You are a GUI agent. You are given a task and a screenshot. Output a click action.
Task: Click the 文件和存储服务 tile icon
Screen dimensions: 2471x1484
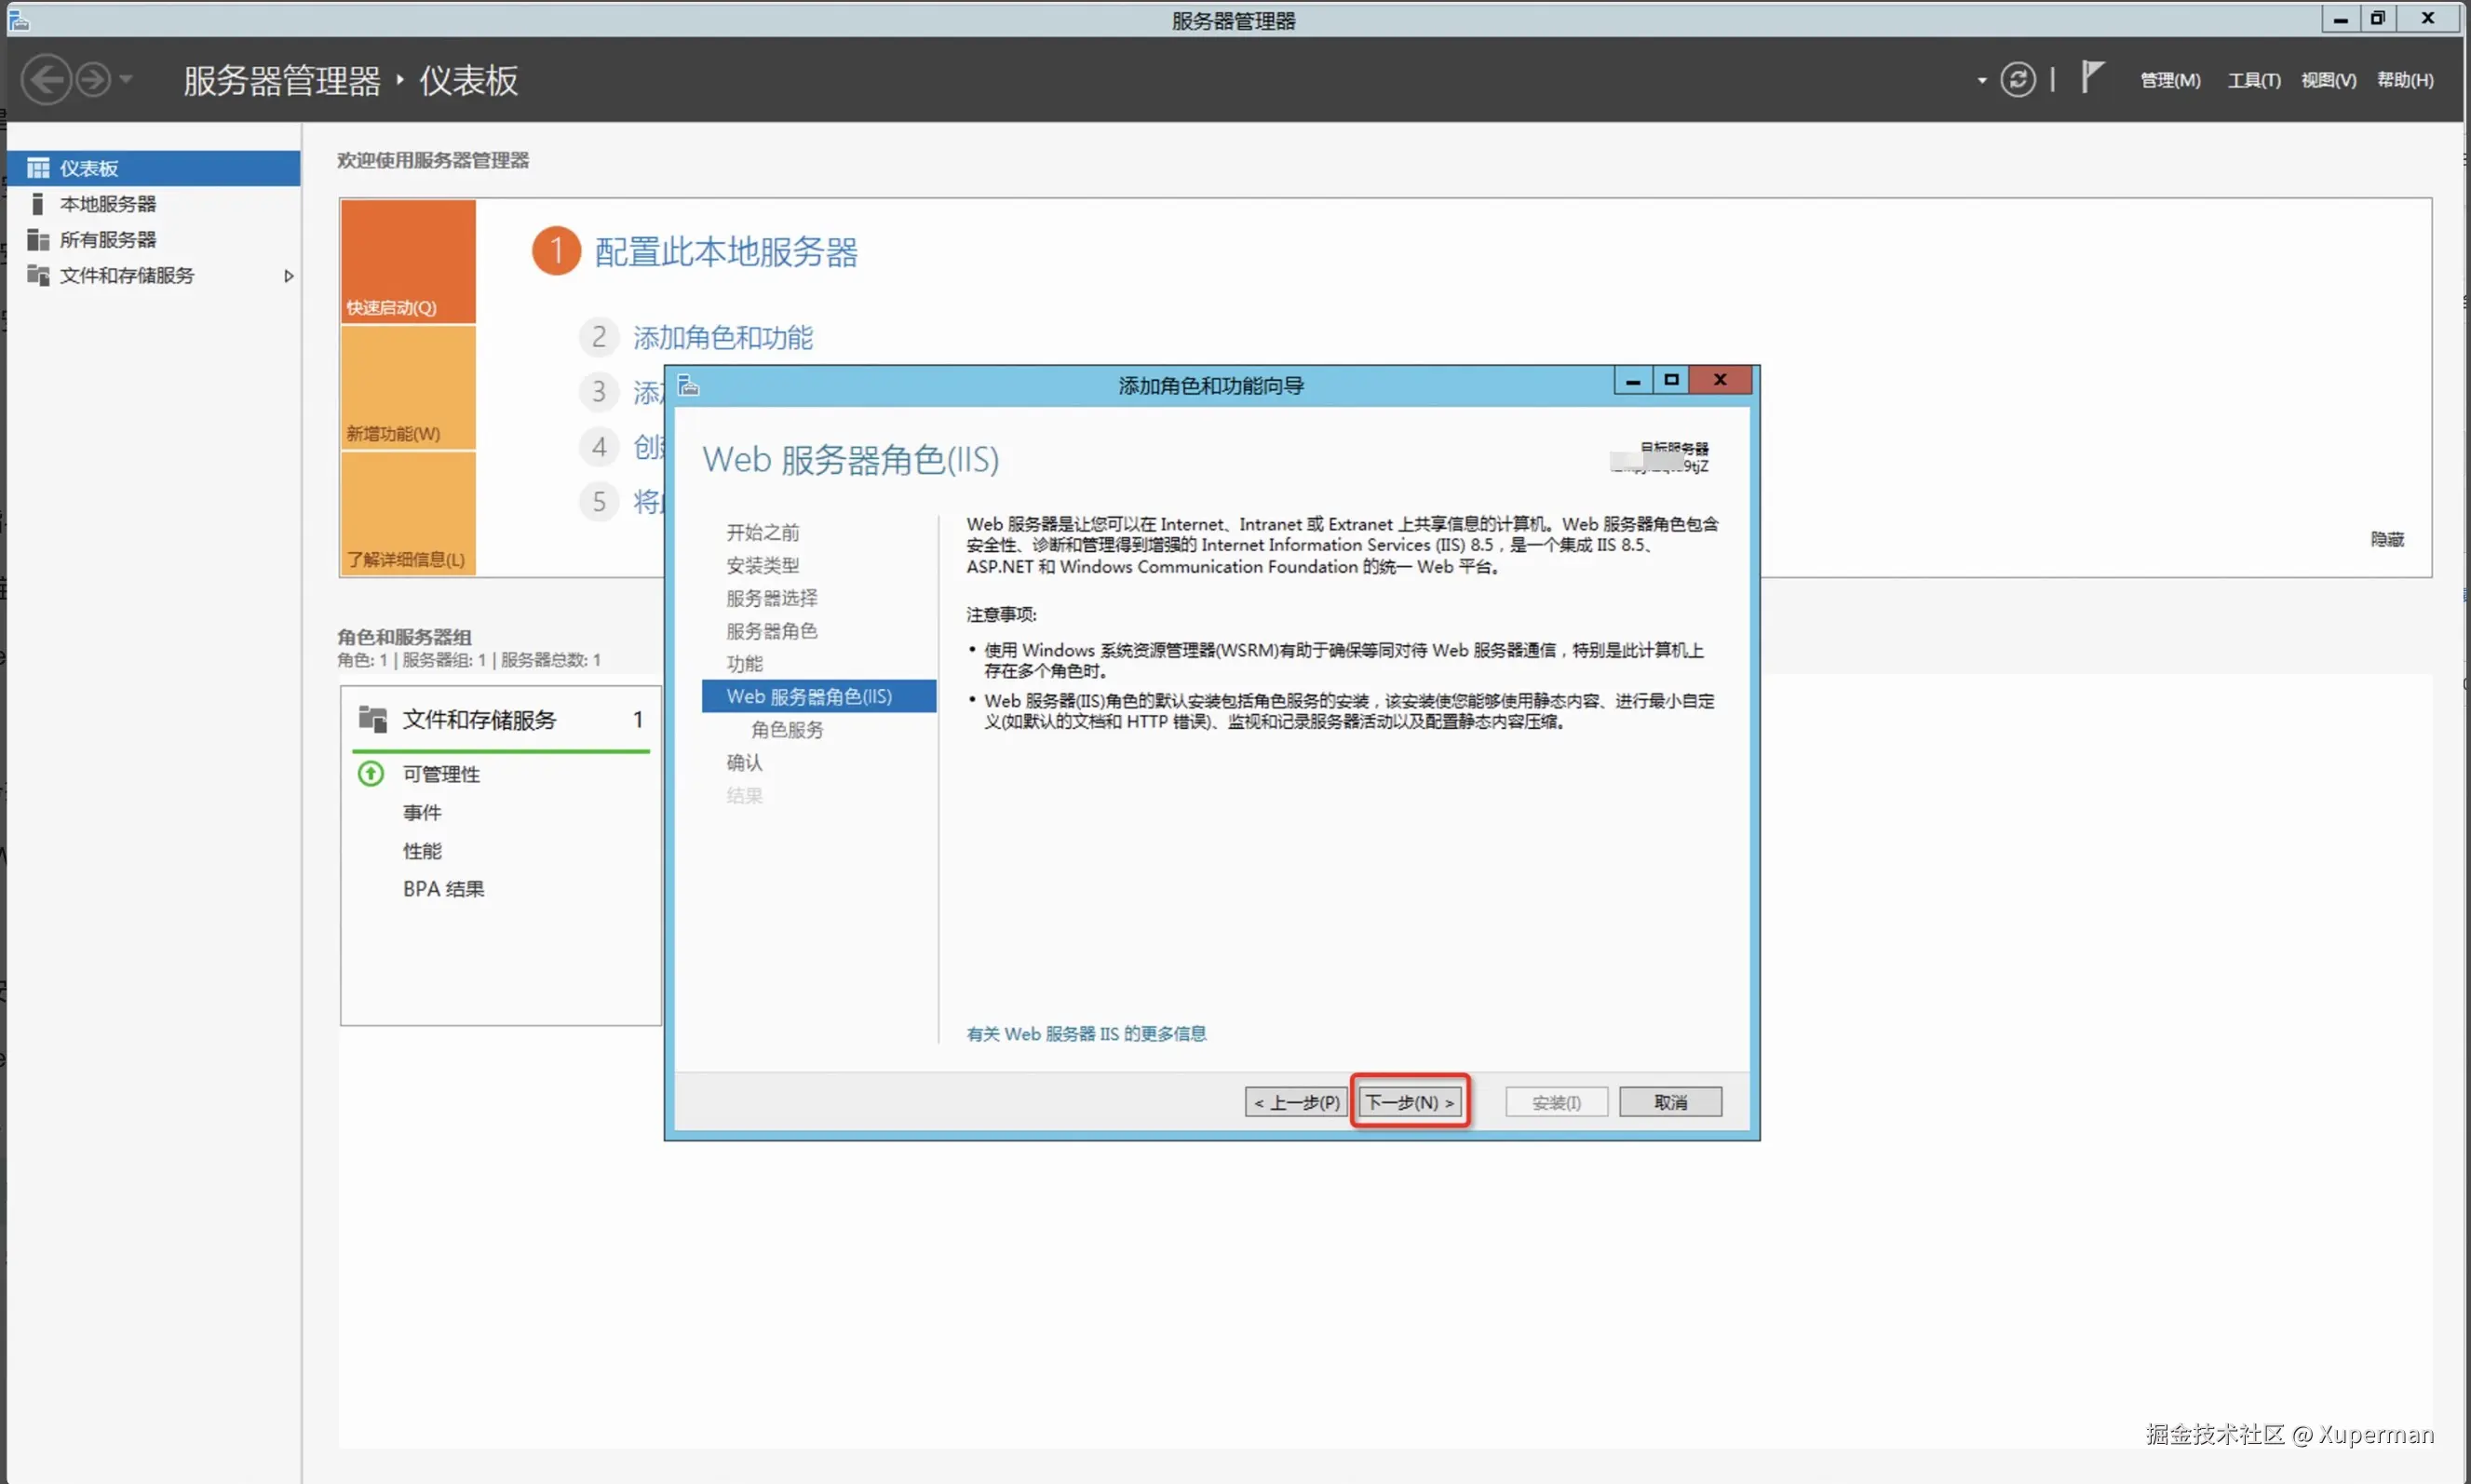pos(373,719)
